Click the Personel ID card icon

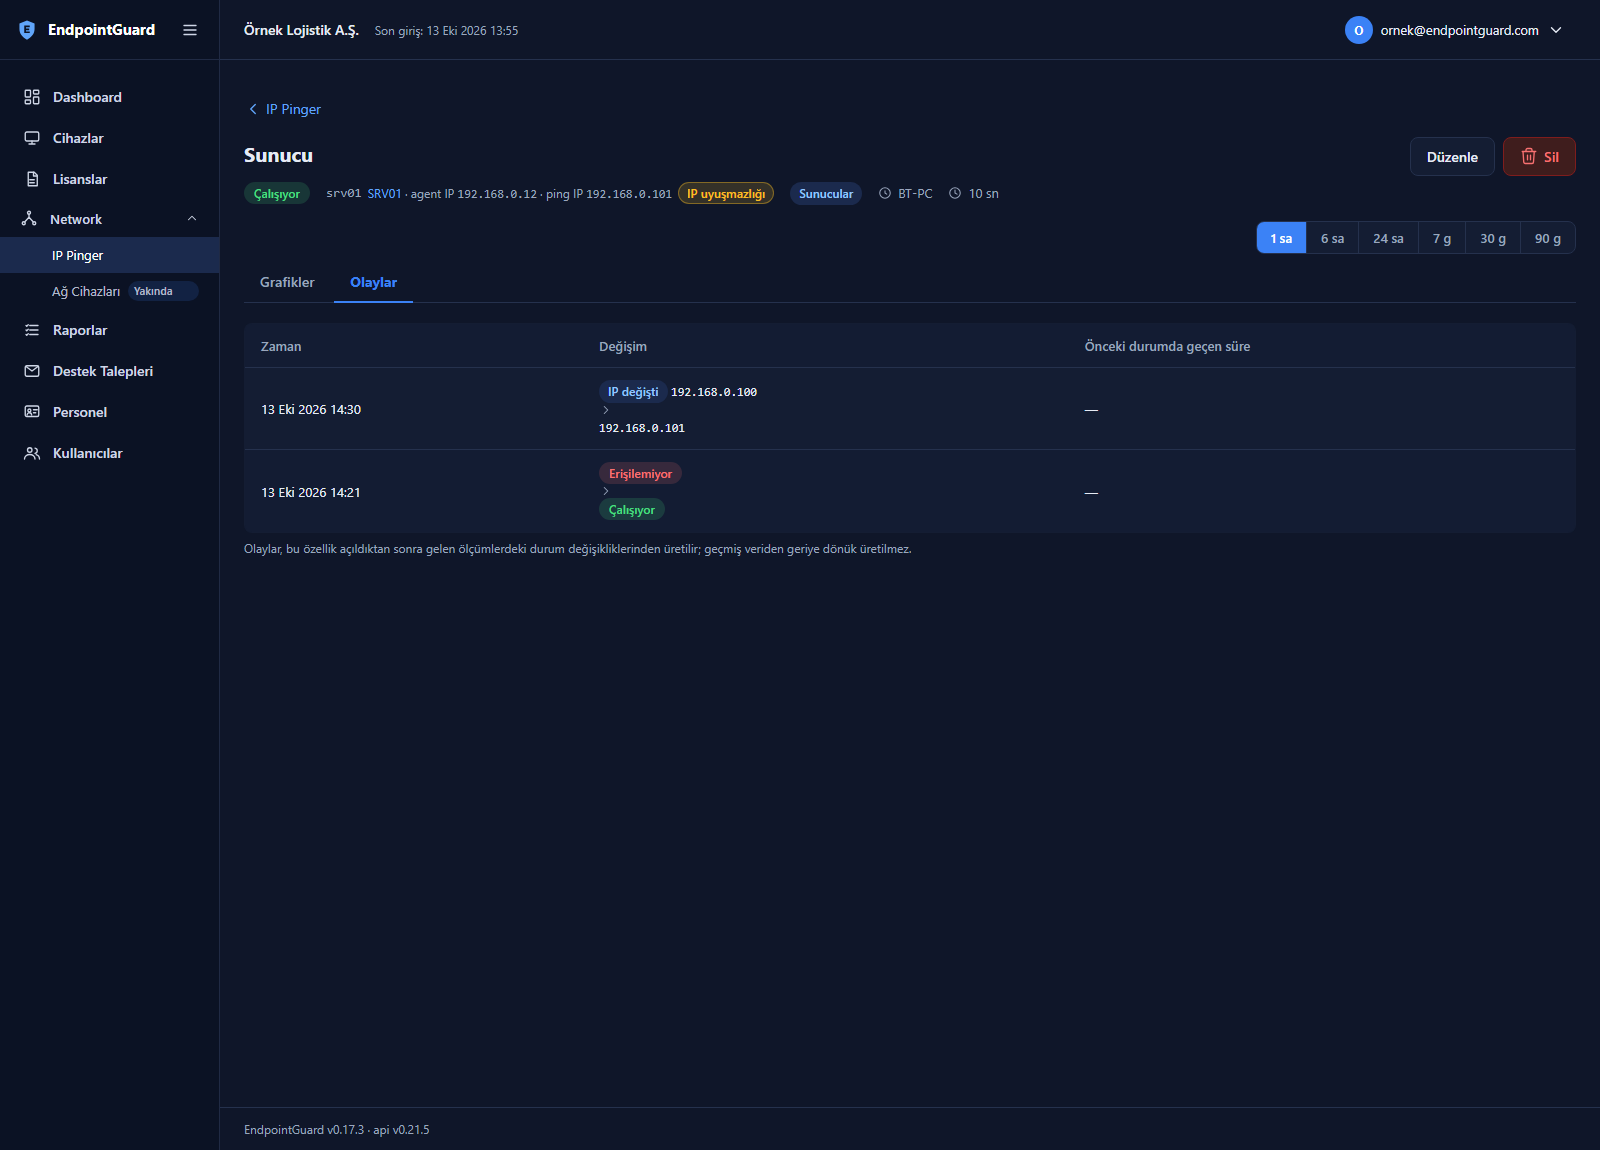32,412
